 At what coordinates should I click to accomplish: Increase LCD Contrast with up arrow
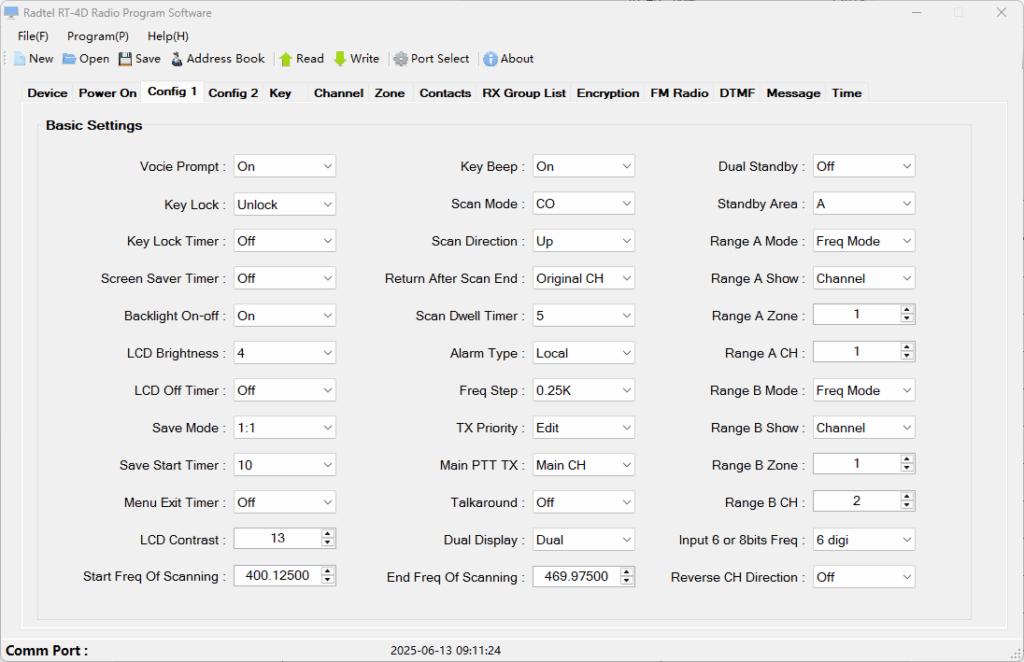click(x=328, y=535)
